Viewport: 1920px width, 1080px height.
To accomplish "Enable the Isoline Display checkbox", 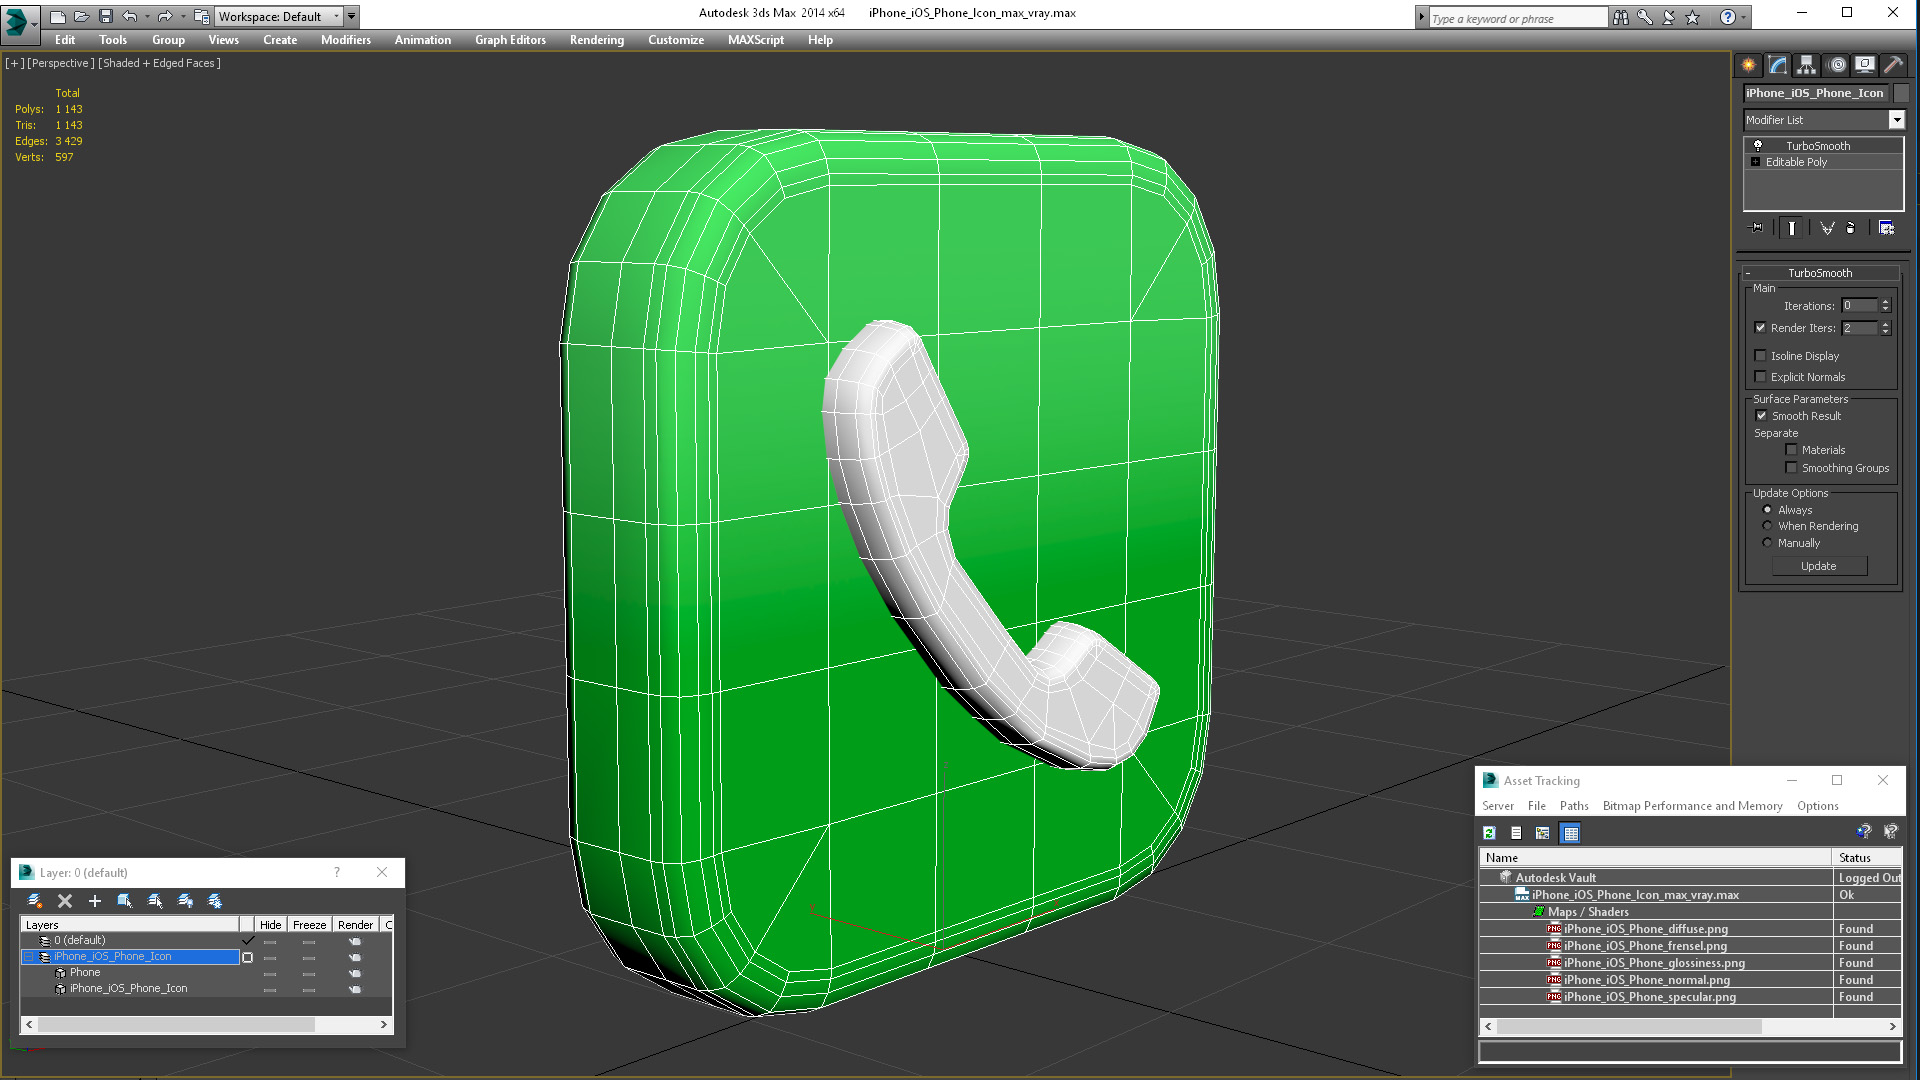I will point(1761,356).
